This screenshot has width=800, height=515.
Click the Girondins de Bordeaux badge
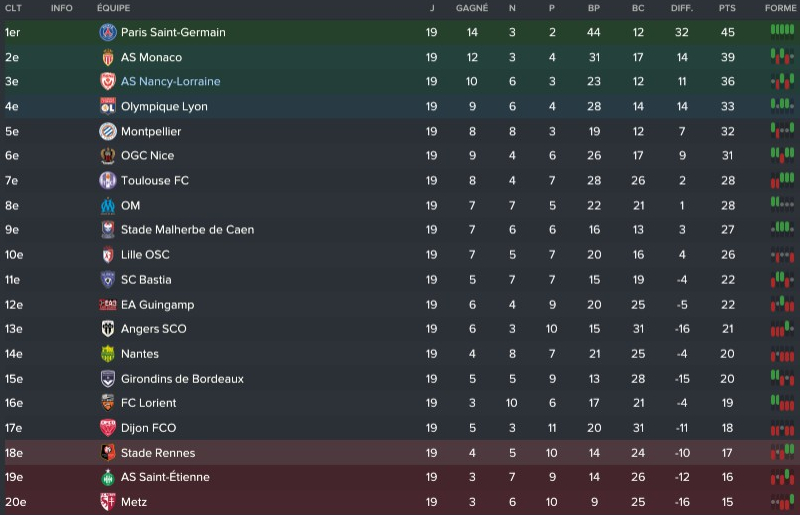click(108, 378)
